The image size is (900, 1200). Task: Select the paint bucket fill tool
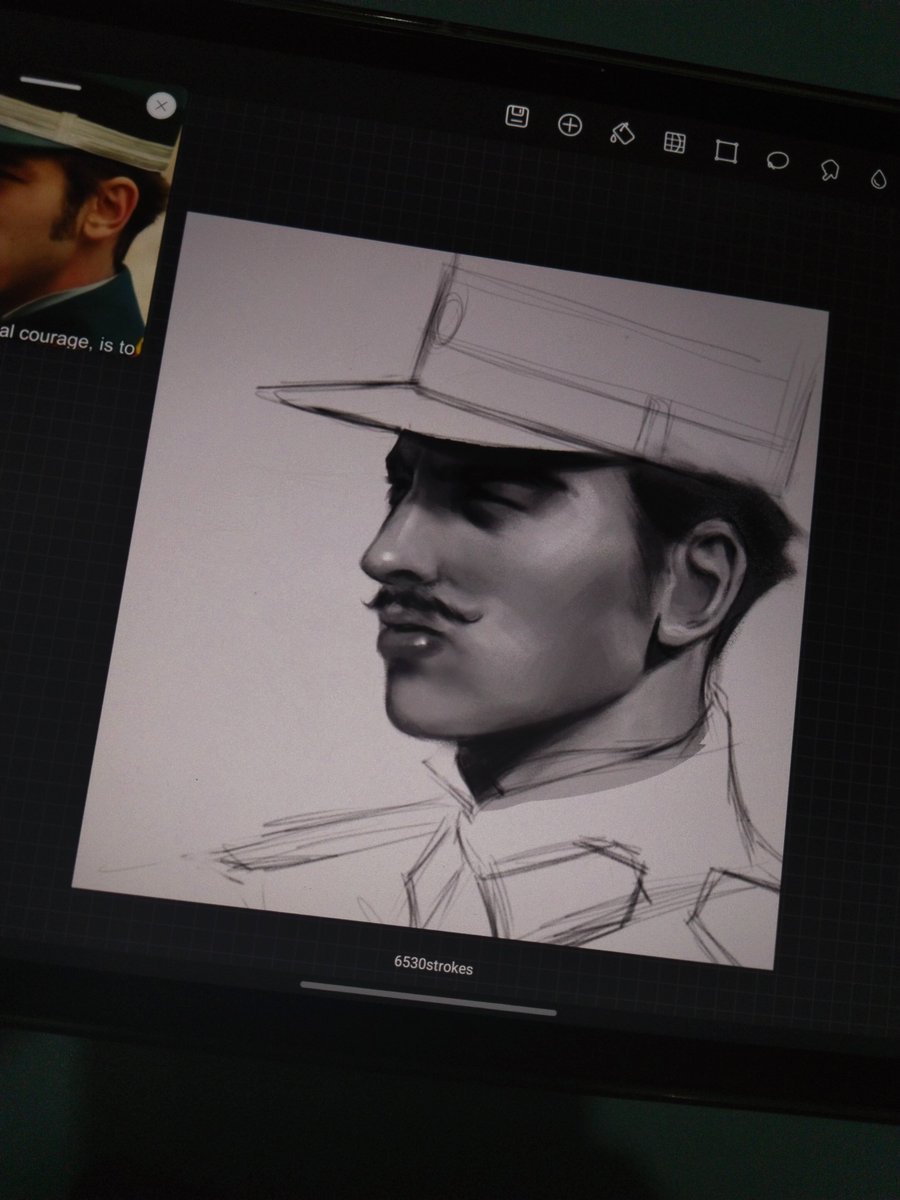(x=622, y=133)
